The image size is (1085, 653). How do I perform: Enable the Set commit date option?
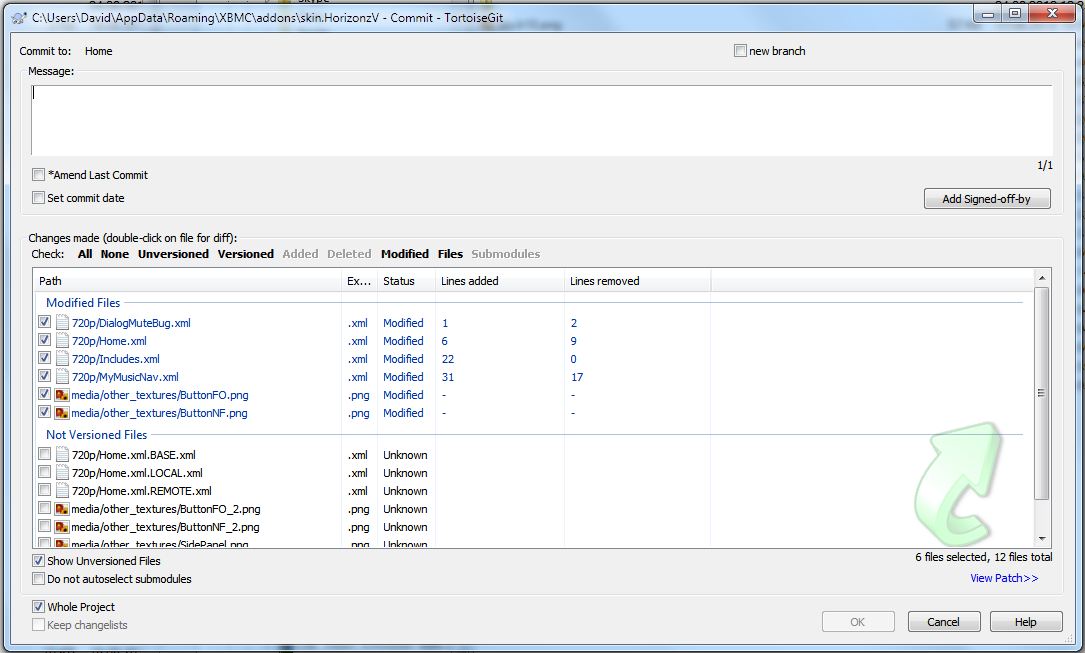pyautogui.click(x=39, y=198)
